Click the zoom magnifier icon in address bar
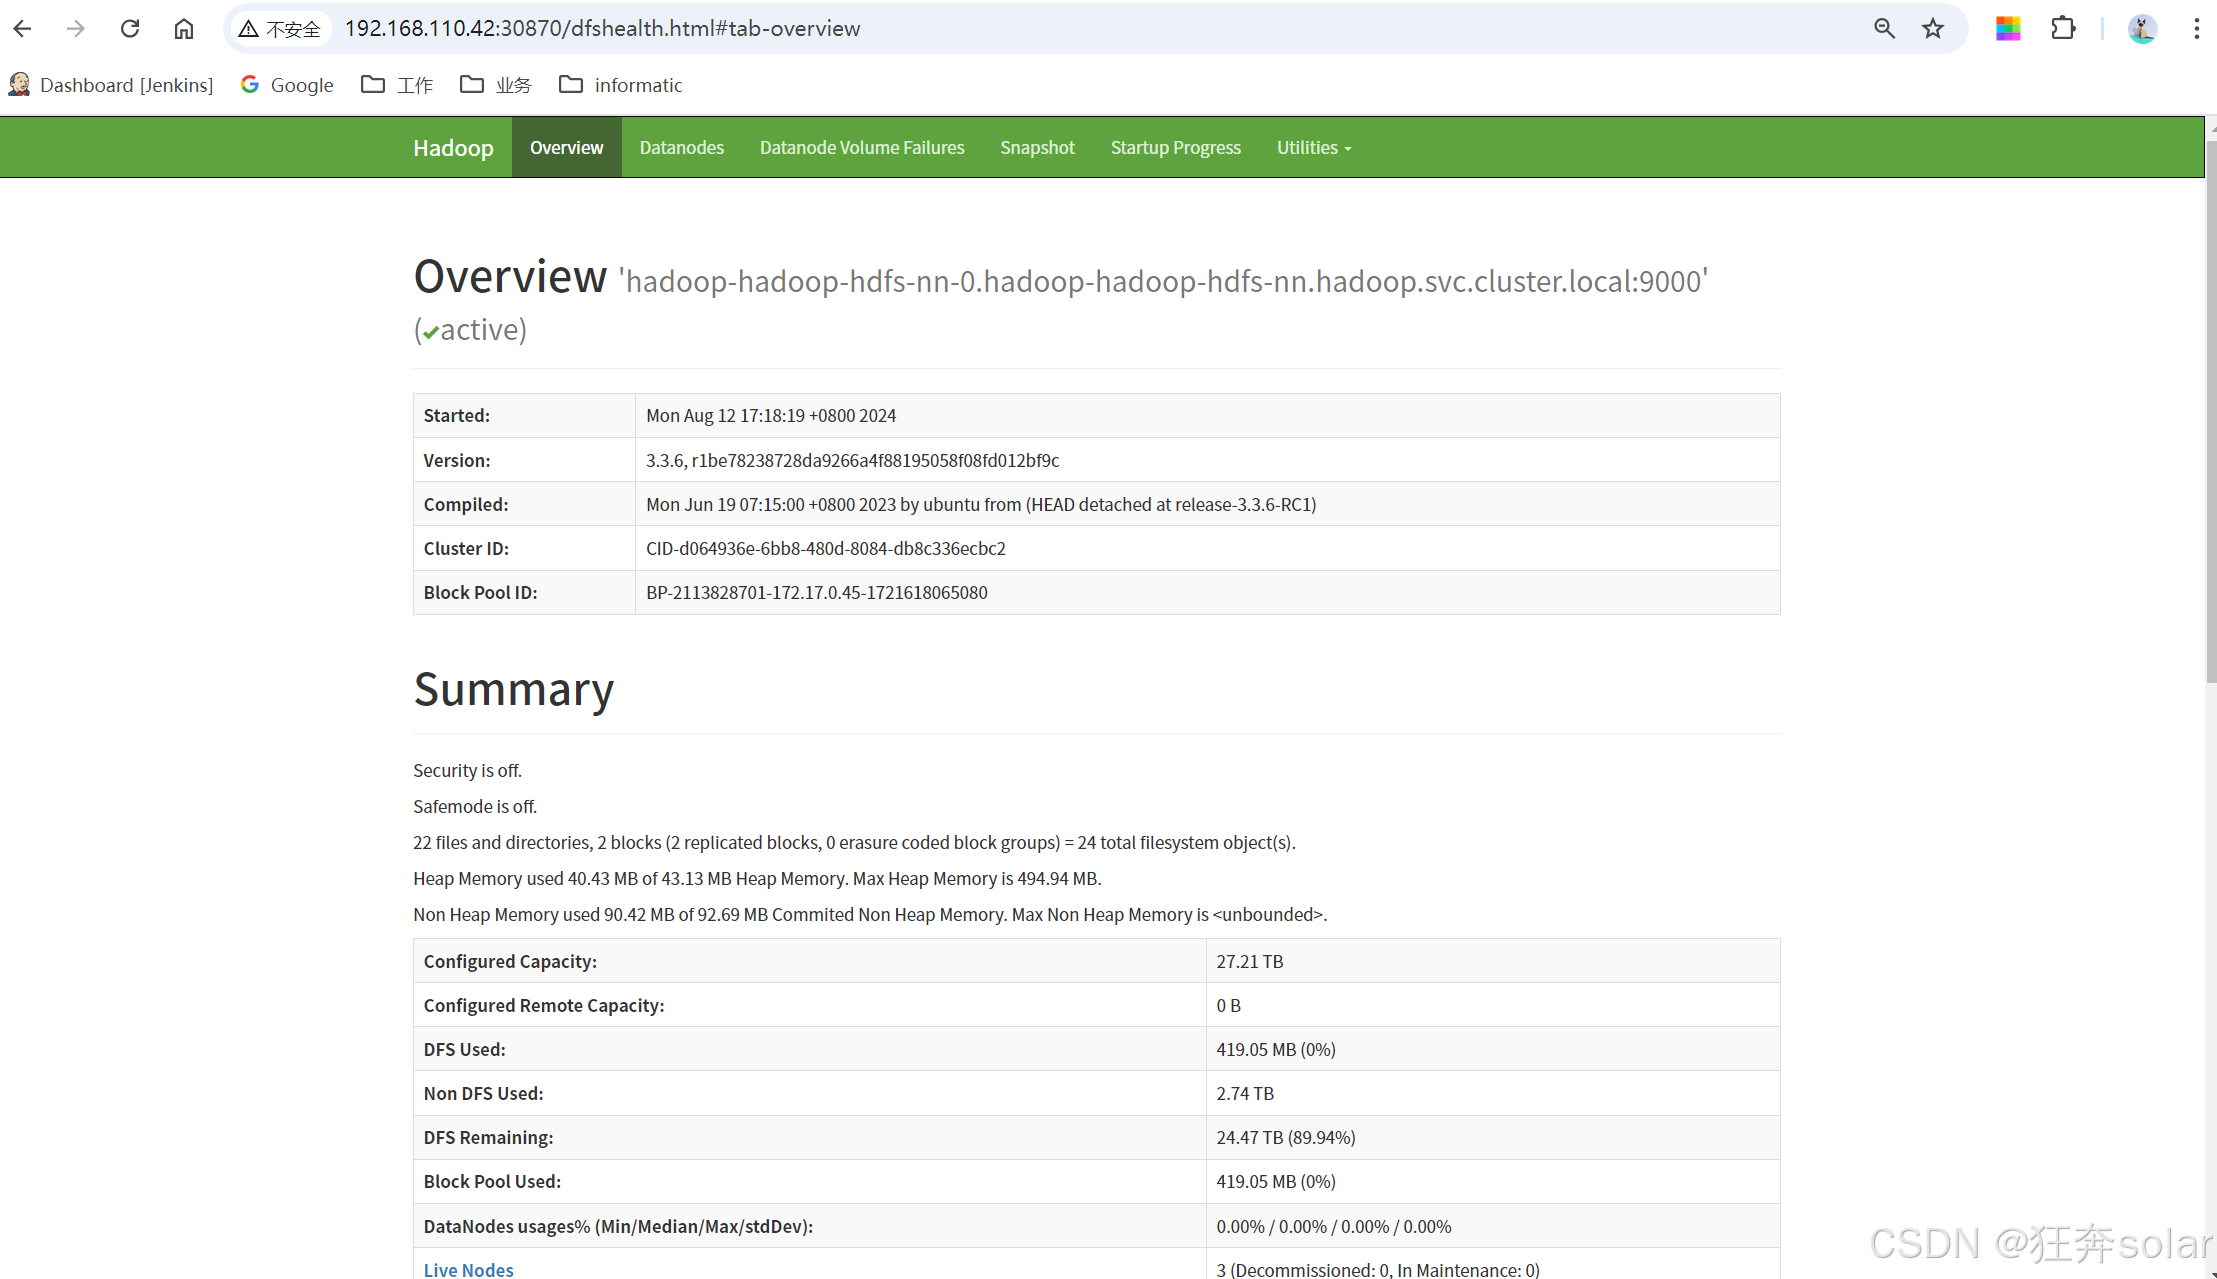Viewport: 2217px width, 1279px height. point(1884,28)
